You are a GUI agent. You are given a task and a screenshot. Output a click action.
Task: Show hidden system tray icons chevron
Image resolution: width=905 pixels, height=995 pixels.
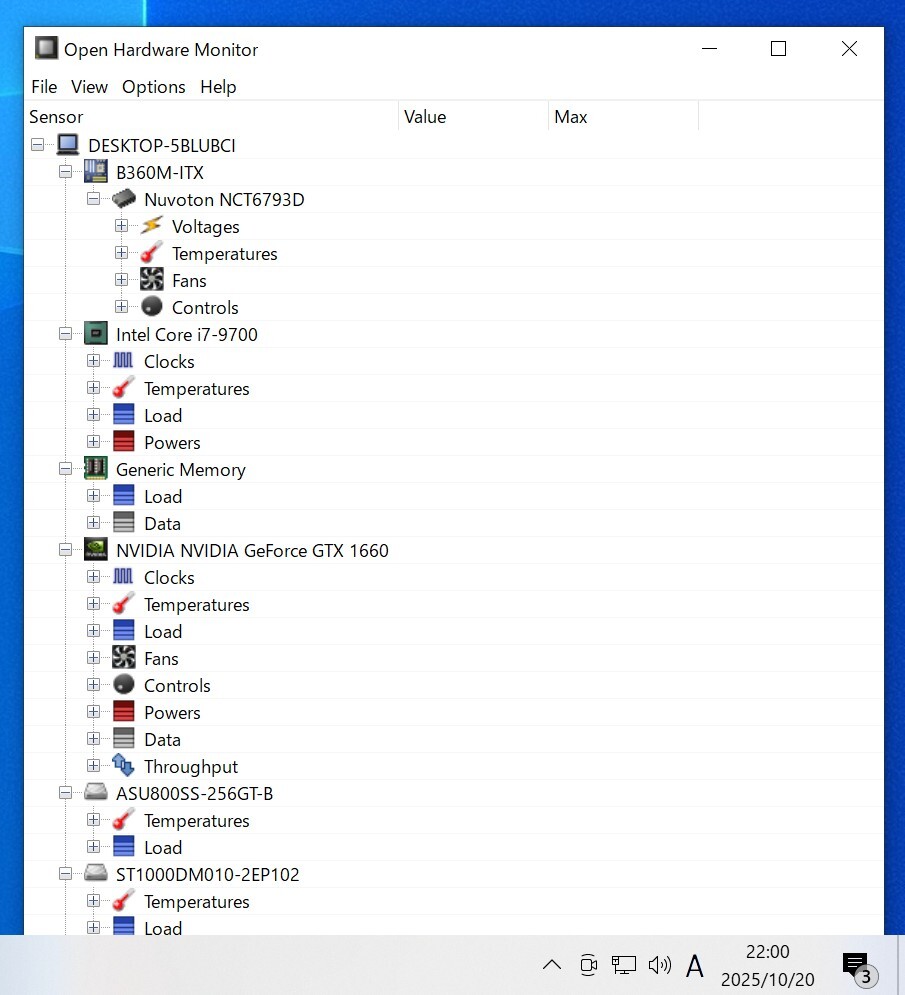[x=552, y=965]
